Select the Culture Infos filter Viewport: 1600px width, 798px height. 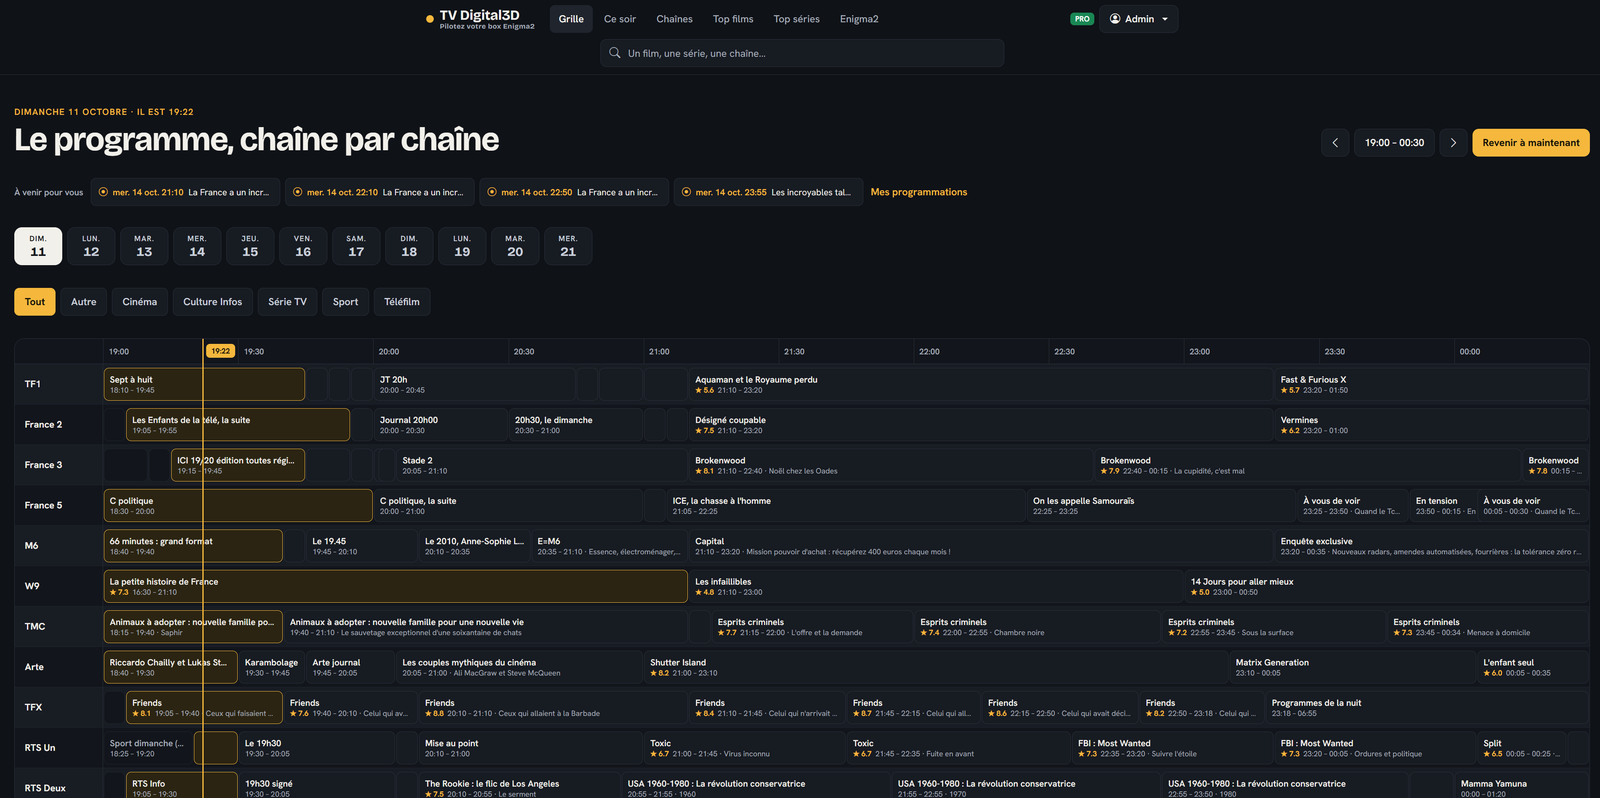coord(213,302)
